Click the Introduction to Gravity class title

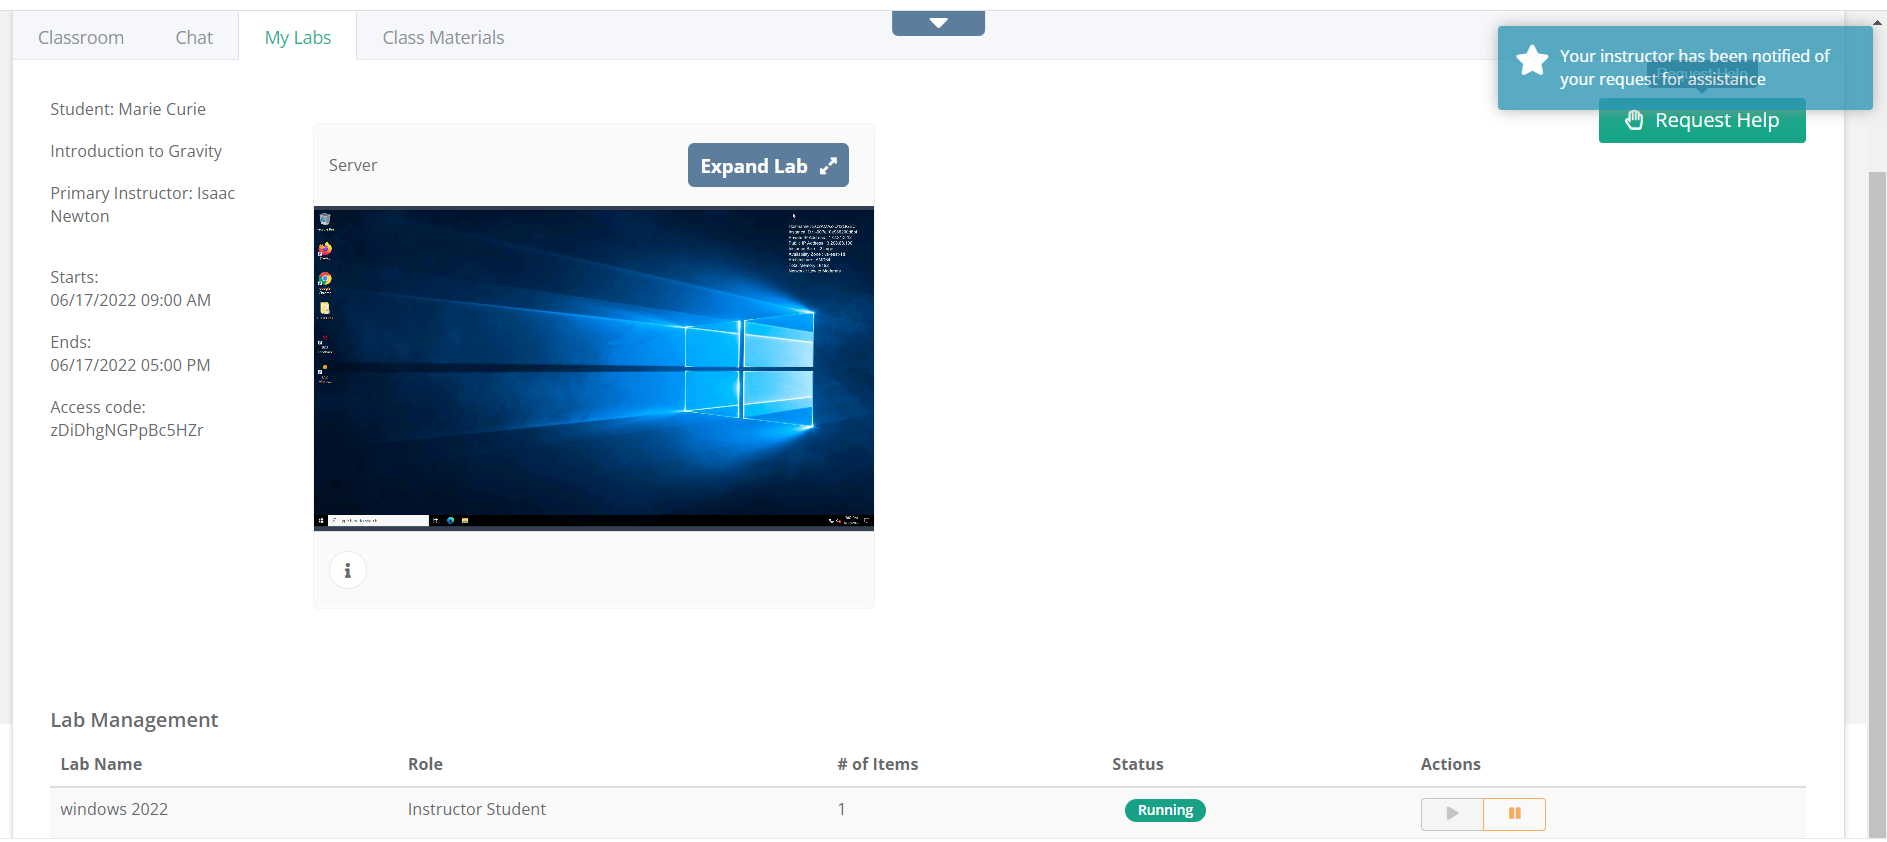click(136, 151)
